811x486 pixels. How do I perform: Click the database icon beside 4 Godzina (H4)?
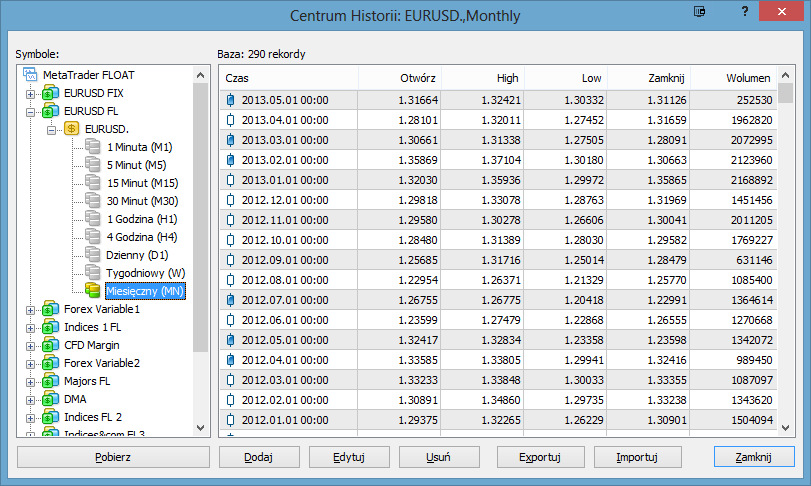[x=93, y=237]
